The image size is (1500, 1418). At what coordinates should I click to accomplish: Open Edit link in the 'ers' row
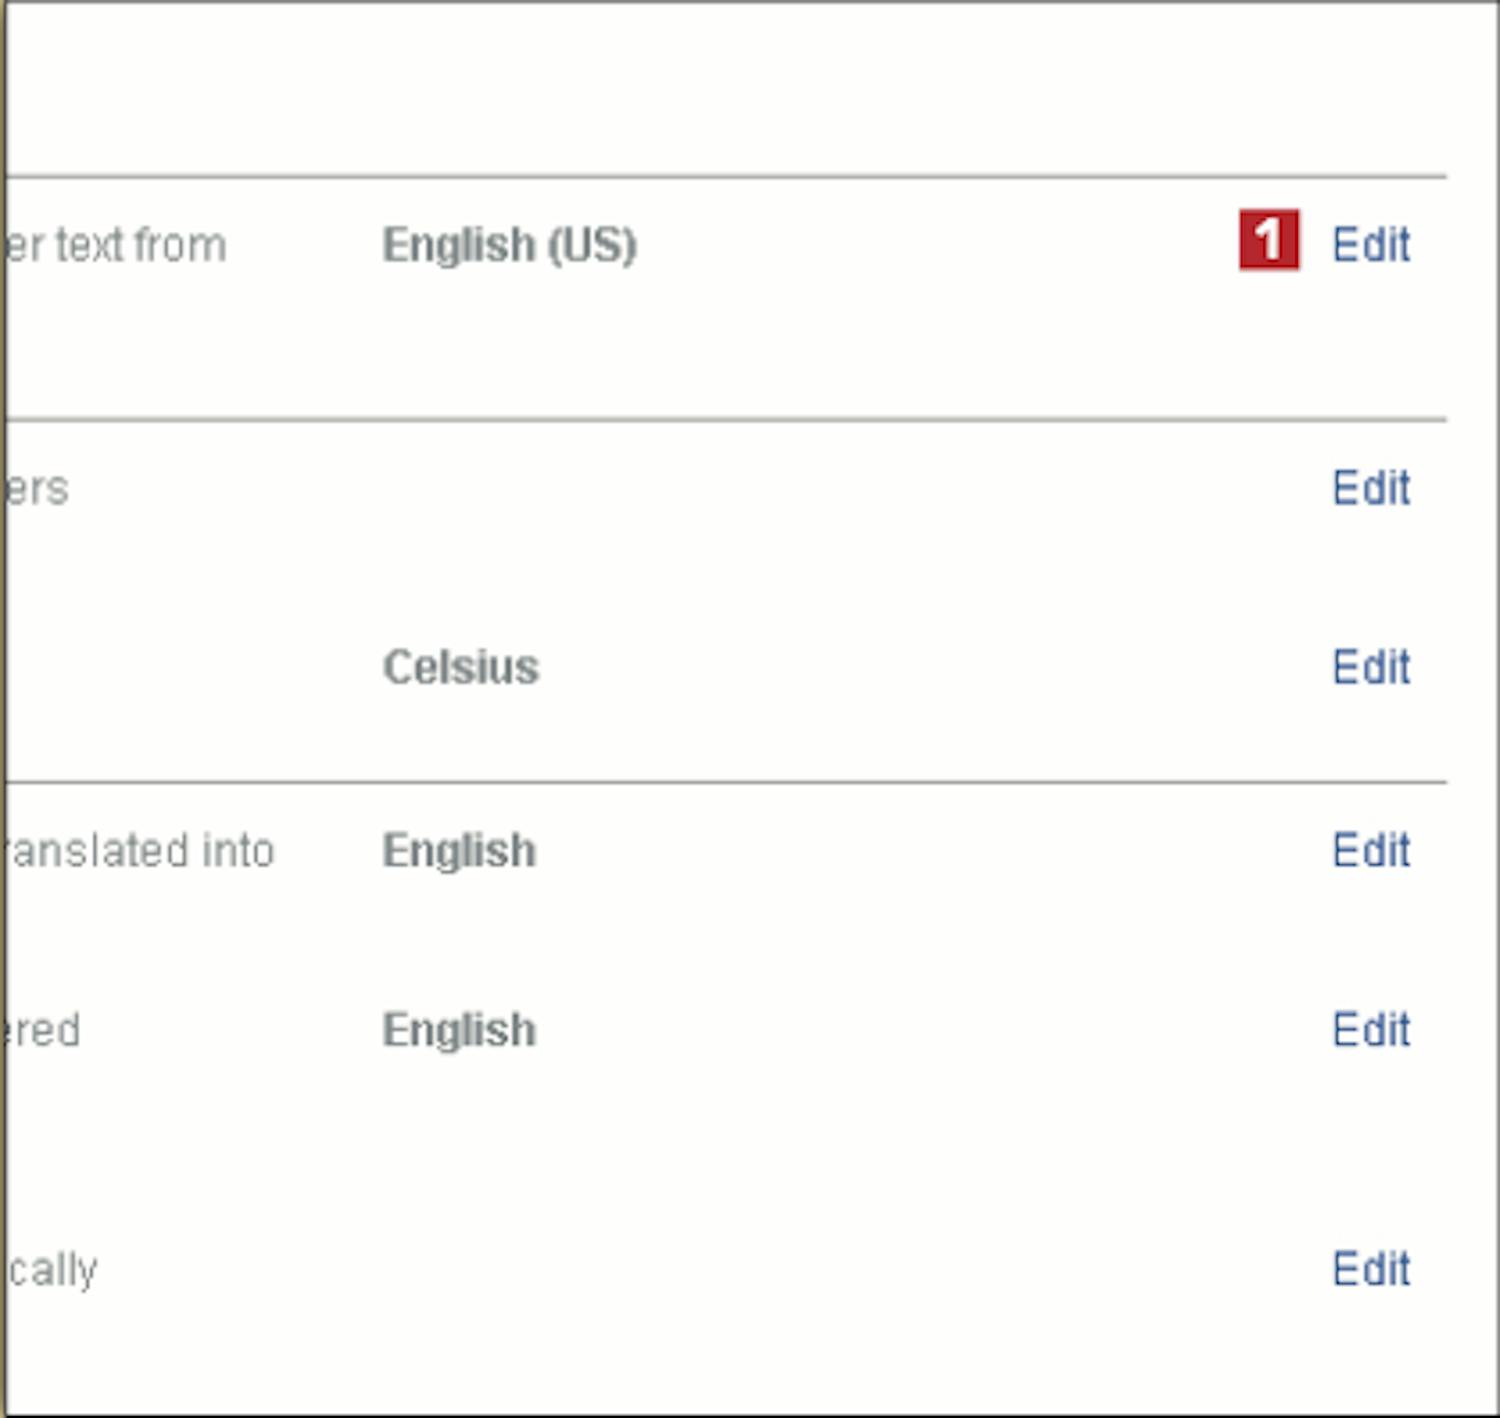click(x=1371, y=488)
